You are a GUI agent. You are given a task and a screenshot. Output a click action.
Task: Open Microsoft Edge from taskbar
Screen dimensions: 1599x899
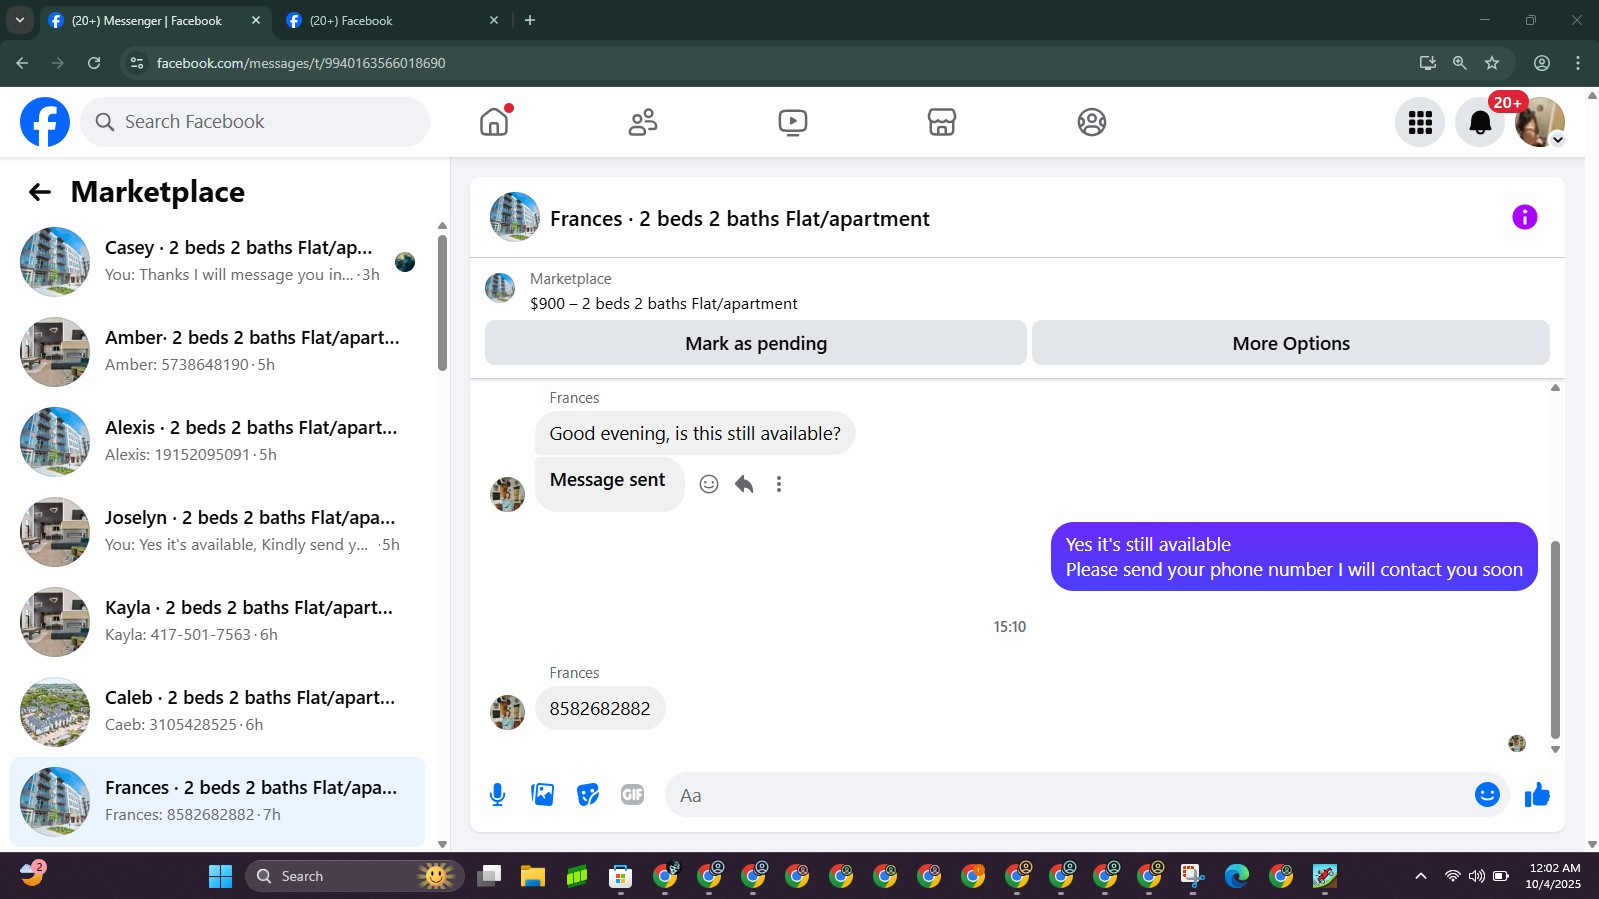[1237, 876]
